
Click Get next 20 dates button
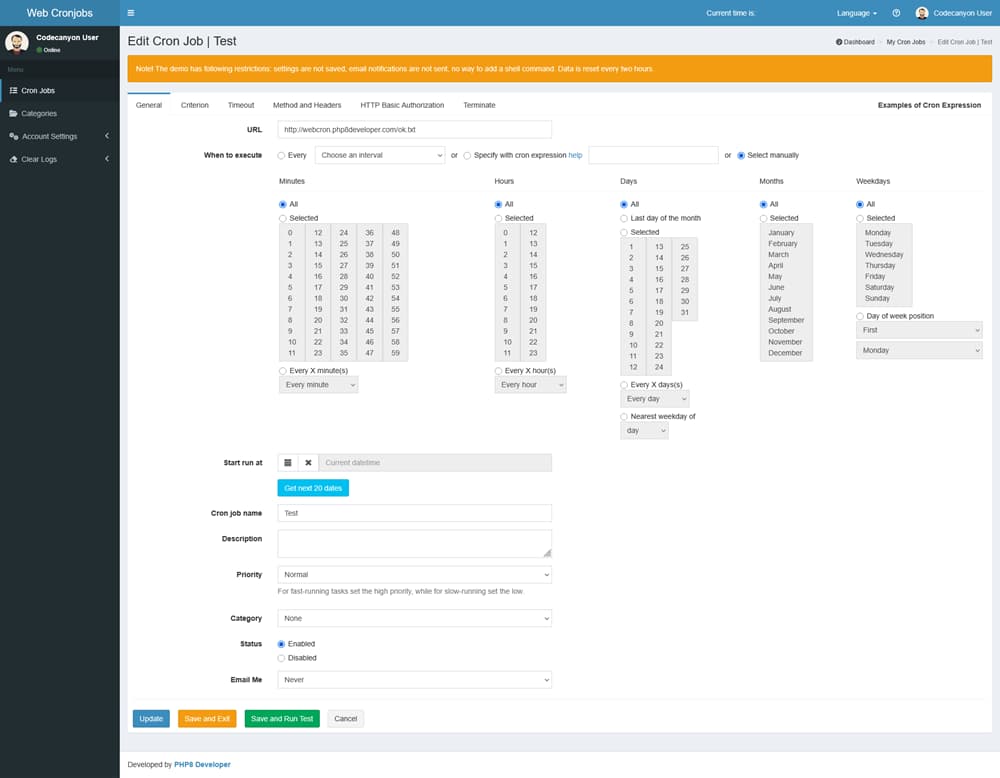313,488
